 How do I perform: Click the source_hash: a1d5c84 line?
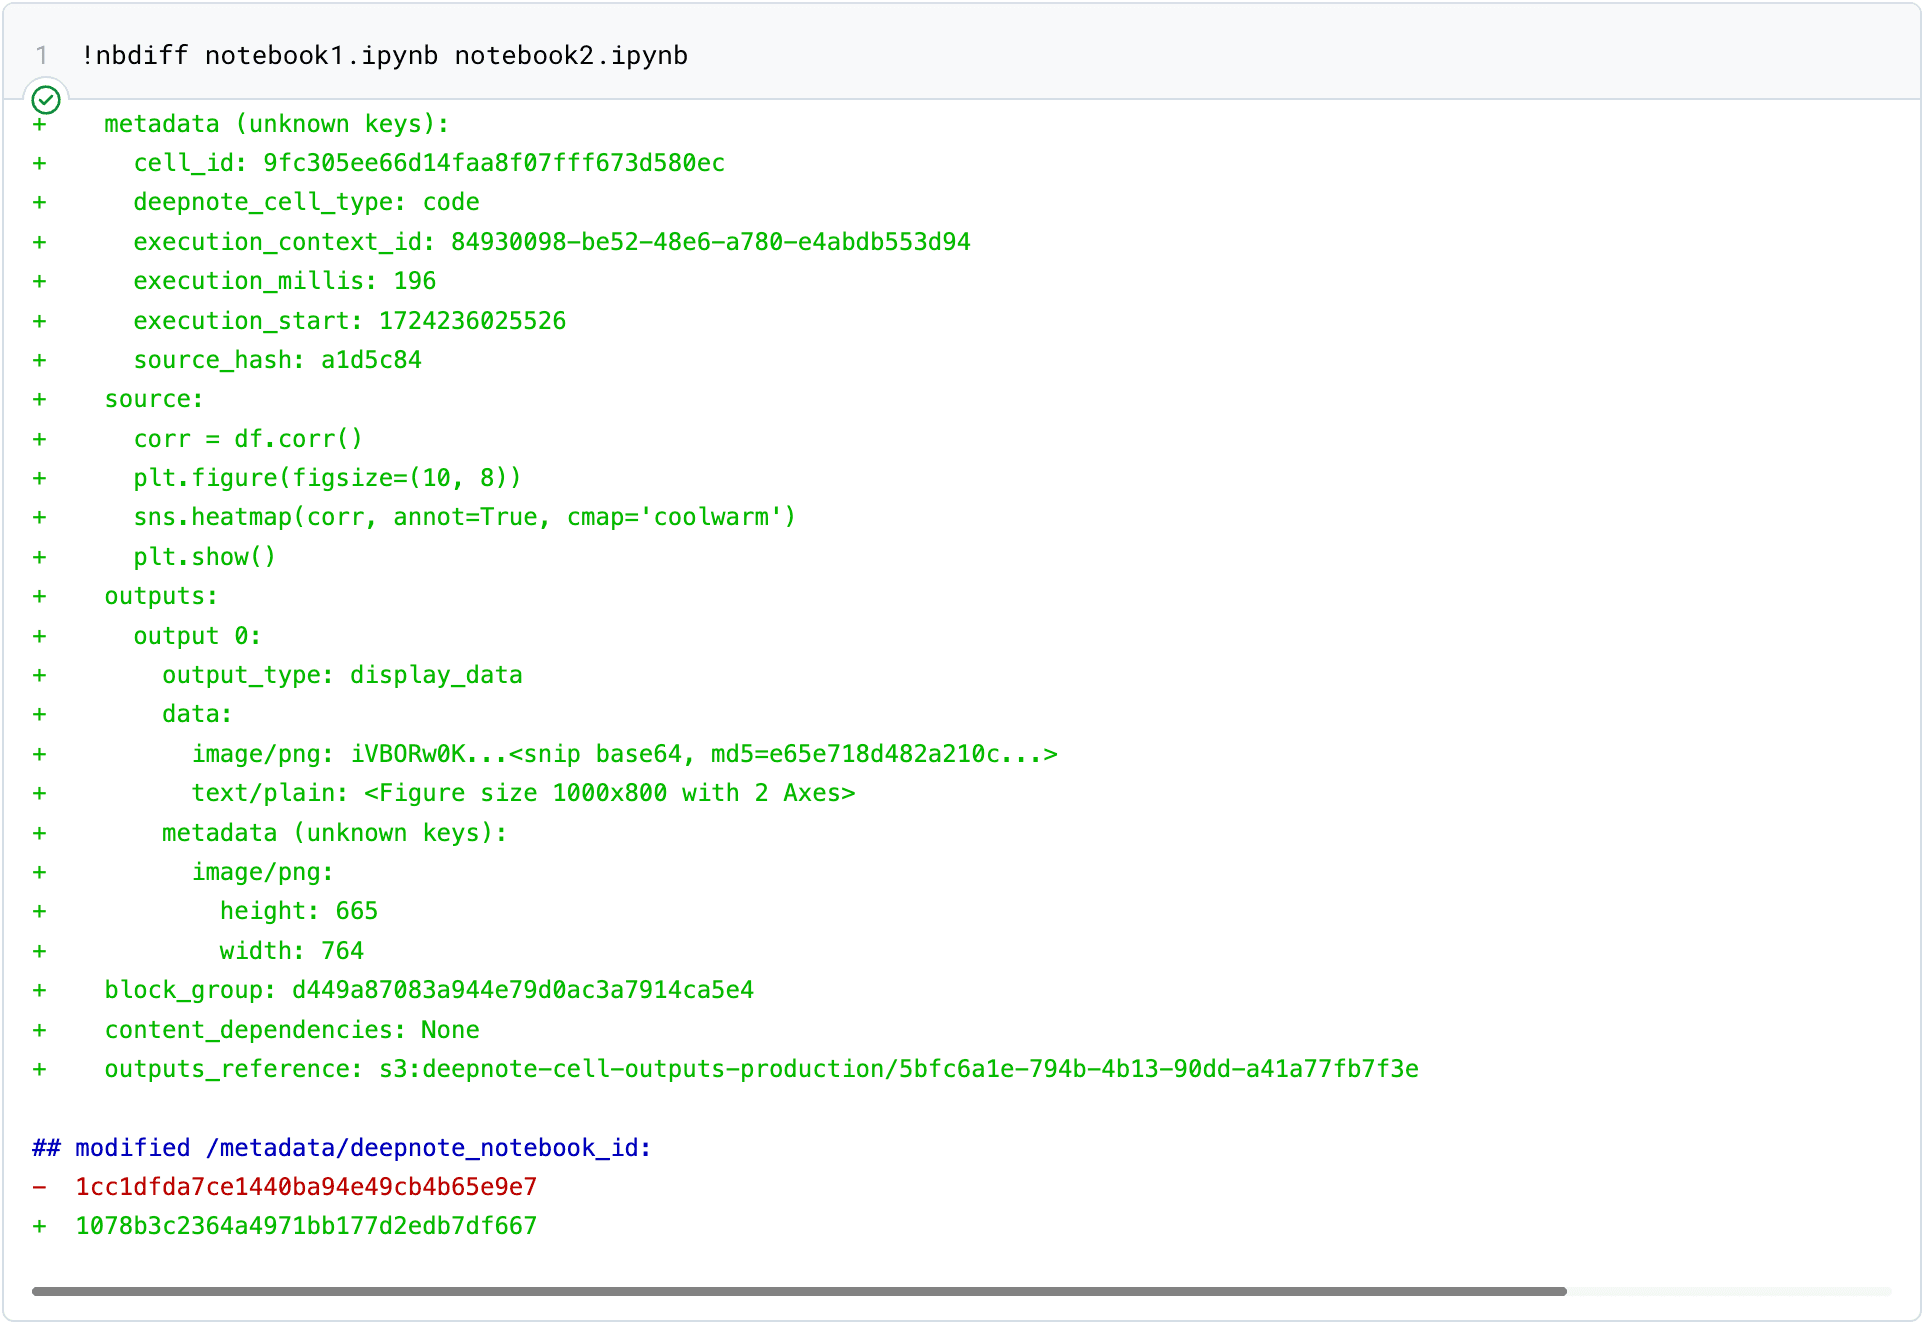coord(277,360)
